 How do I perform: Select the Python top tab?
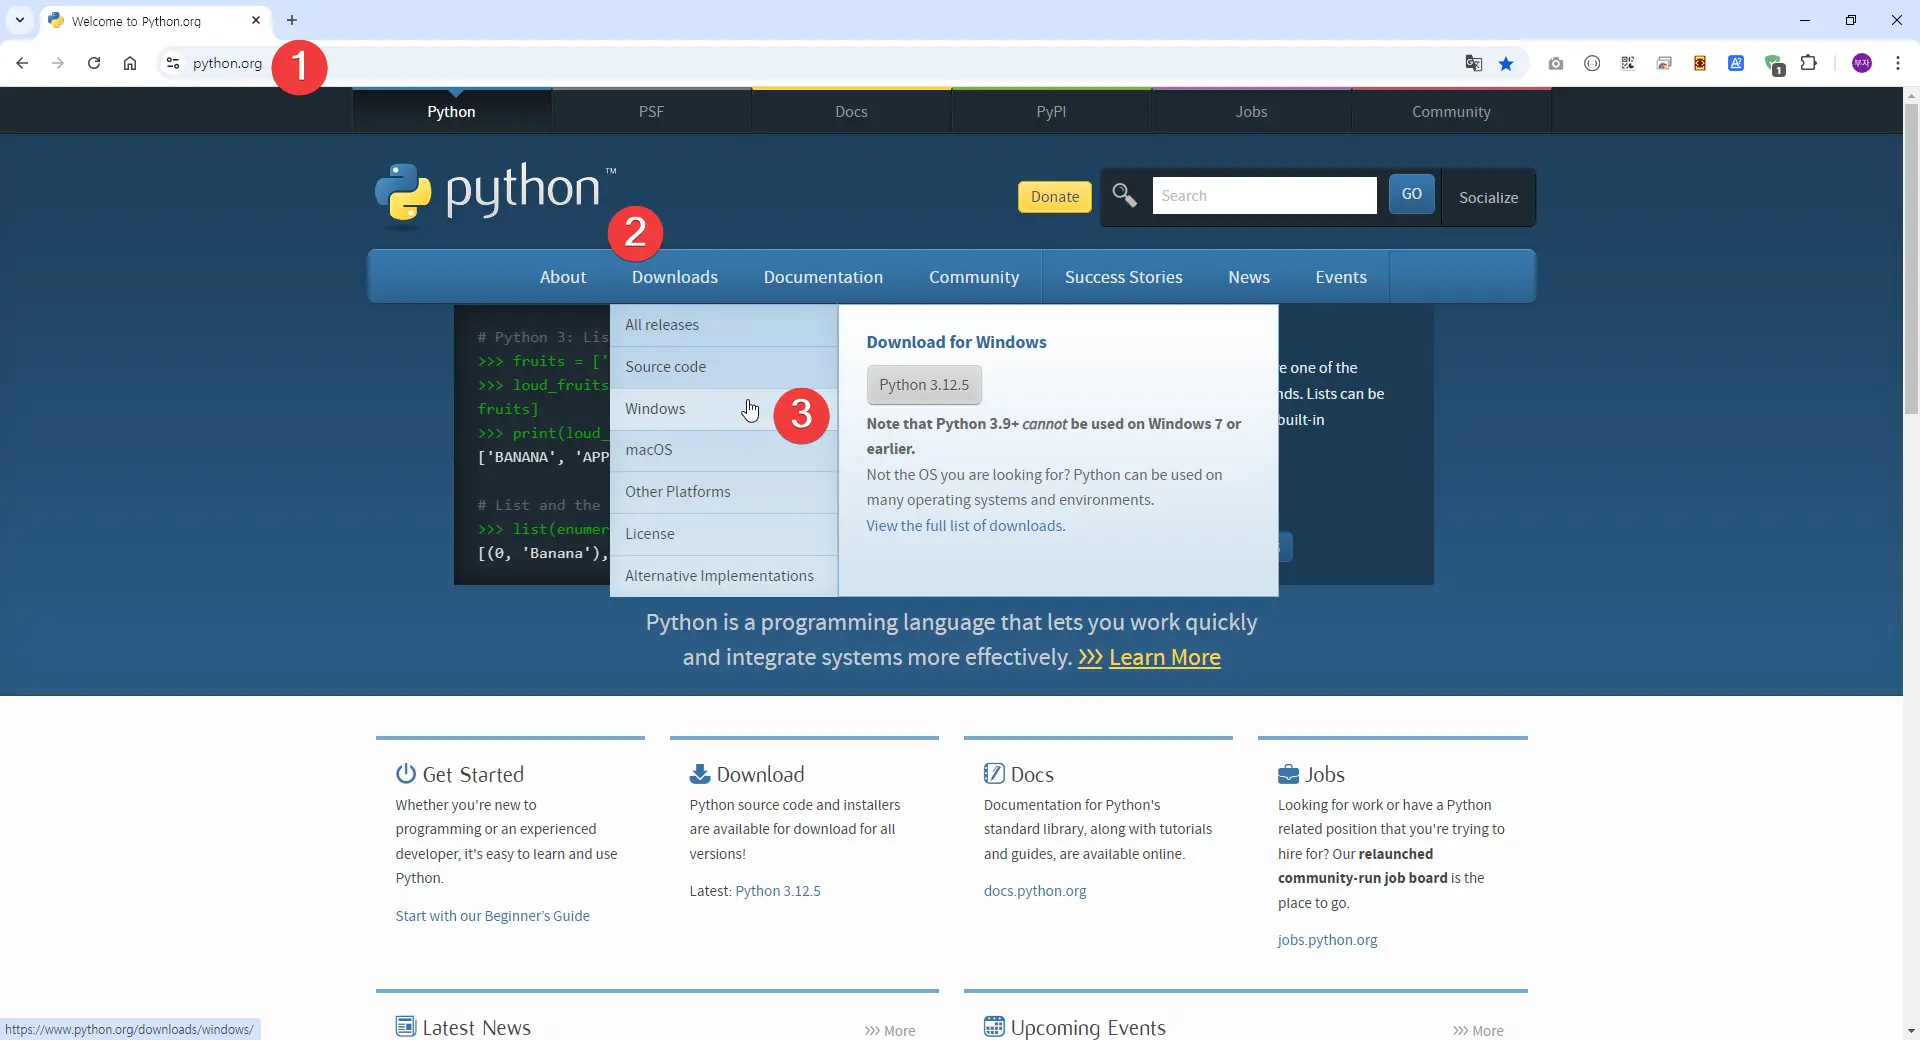[x=451, y=111]
